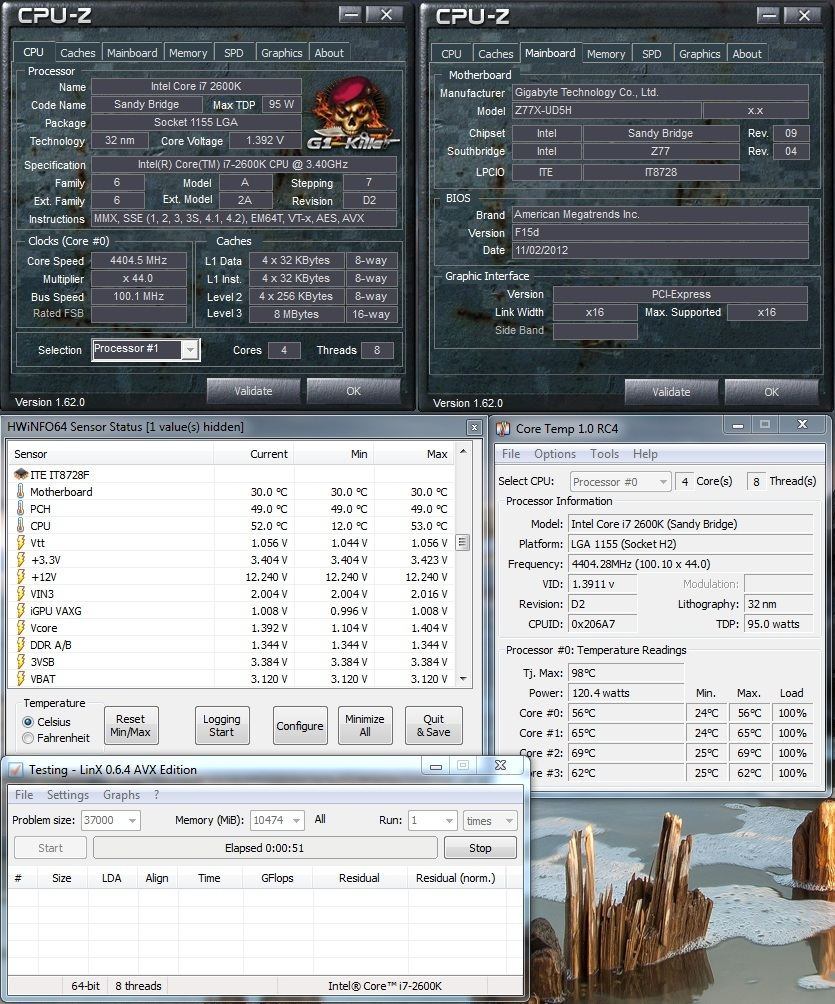835x1004 pixels.
Task: Click the G1-Killer skull logo
Action: (352, 114)
